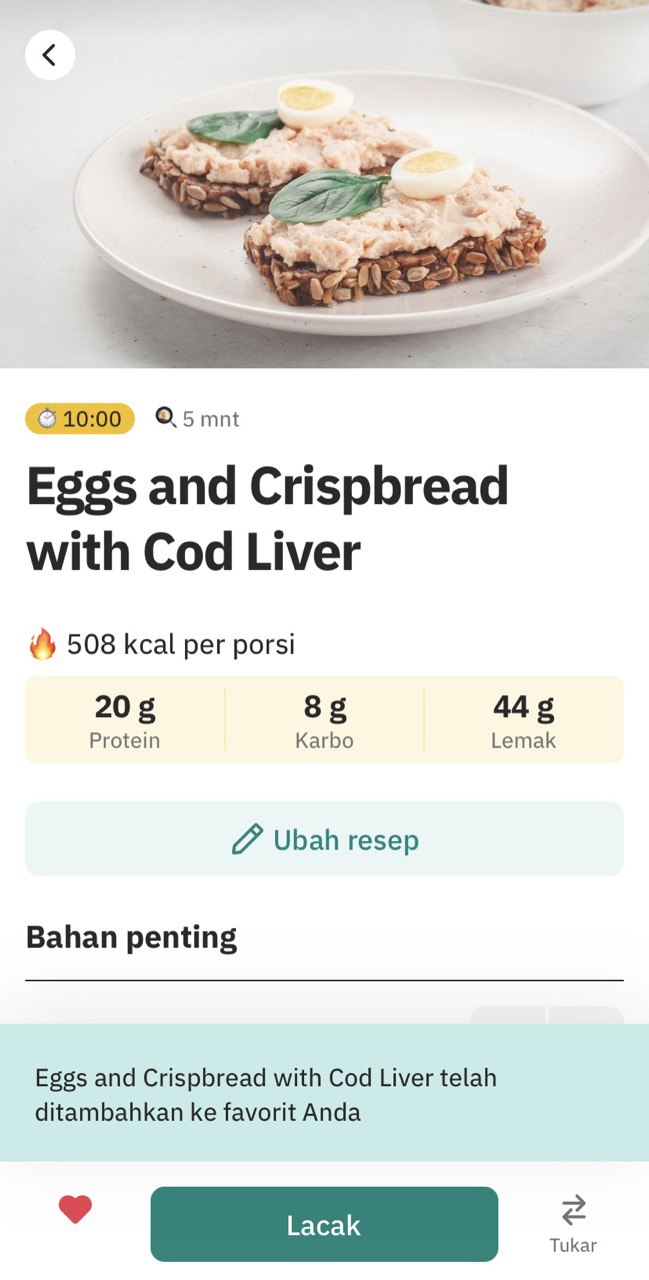Tap the added-to-favorites notification banner

click(324, 1093)
